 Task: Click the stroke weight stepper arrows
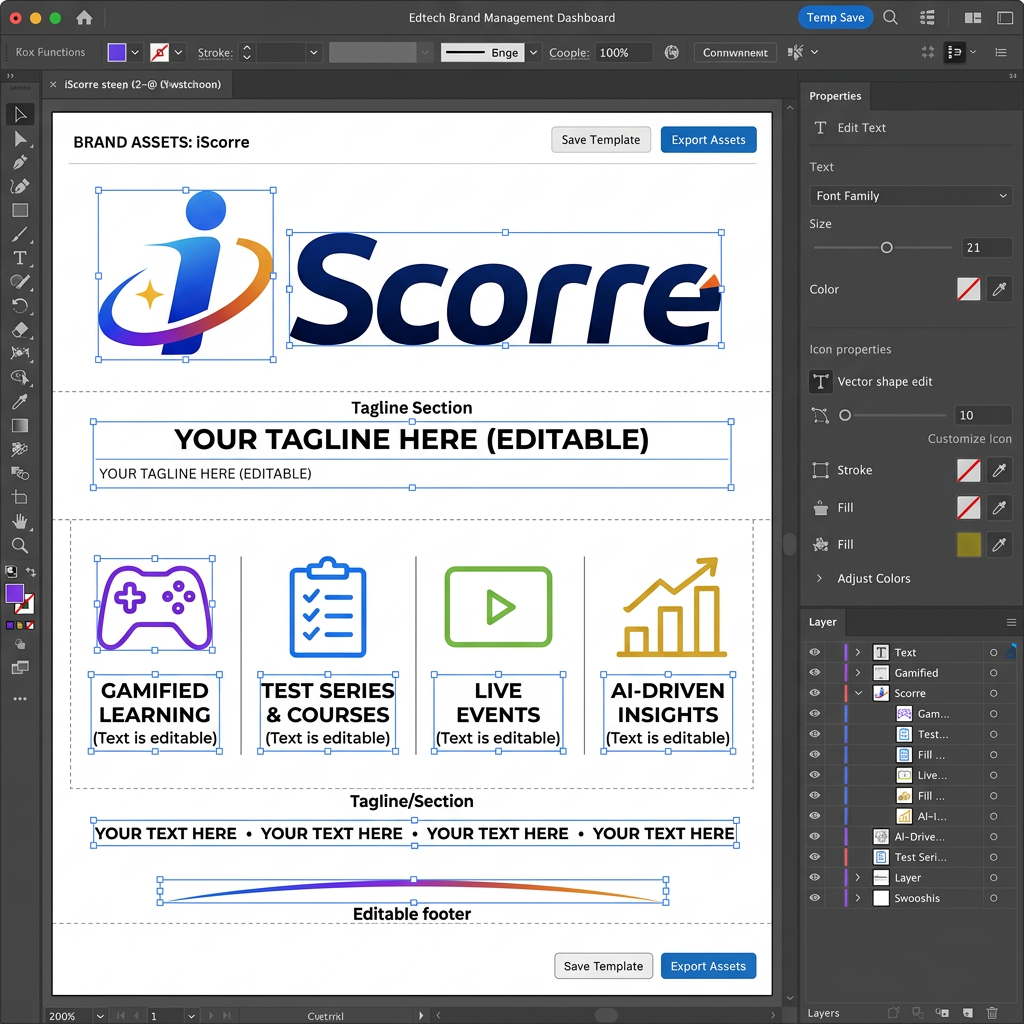247,52
